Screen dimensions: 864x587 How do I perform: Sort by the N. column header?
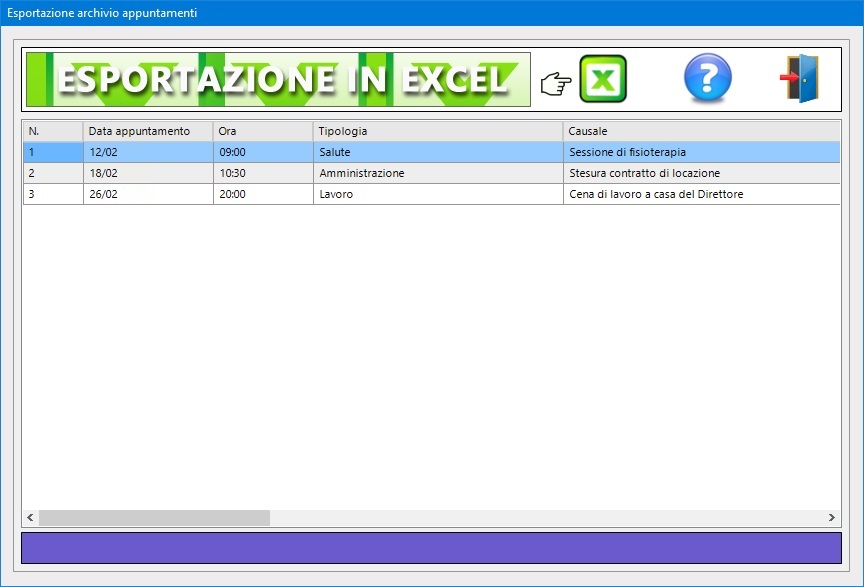click(53, 131)
